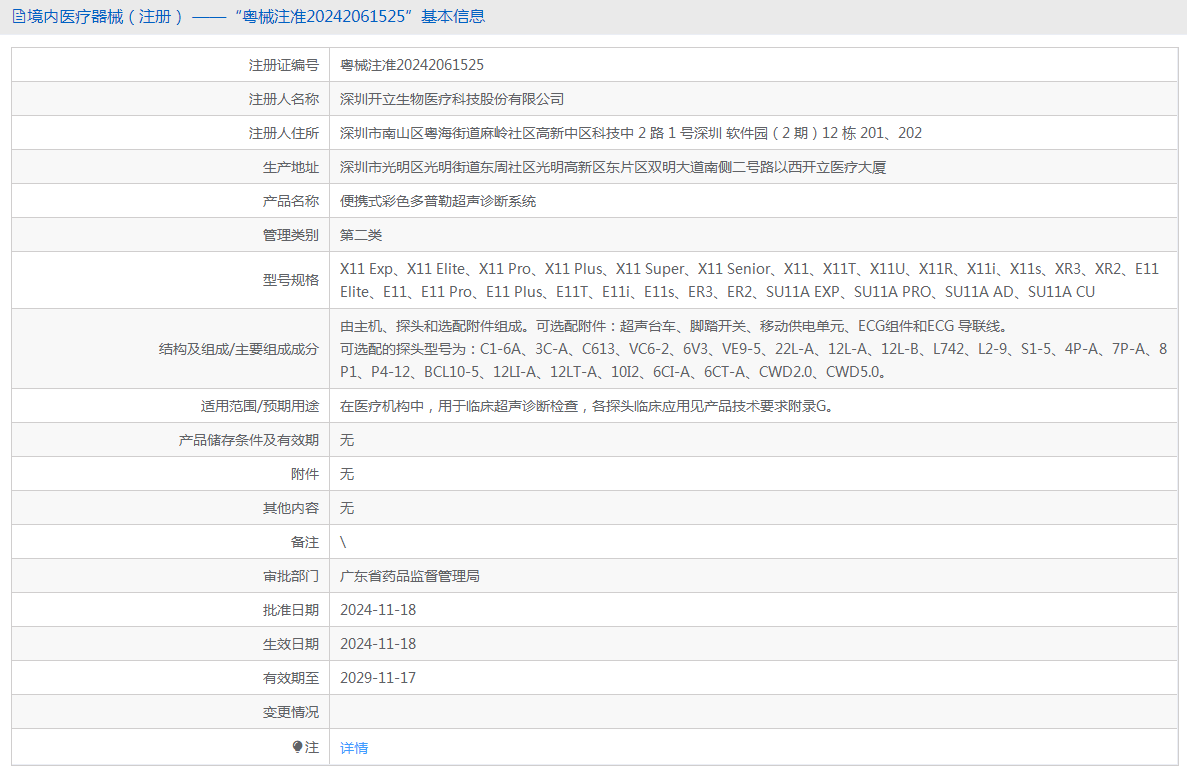The image size is (1187, 770).
Task: Click the 其他内容 label
Action: (x=291, y=509)
